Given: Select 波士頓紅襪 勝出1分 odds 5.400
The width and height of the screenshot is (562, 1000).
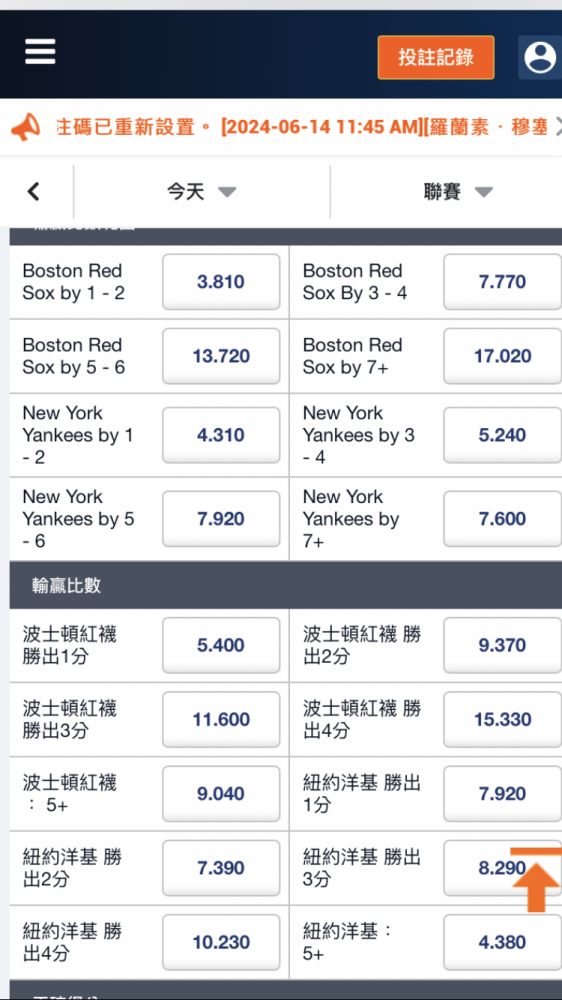Looking at the screenshot, I should point(221,645).
